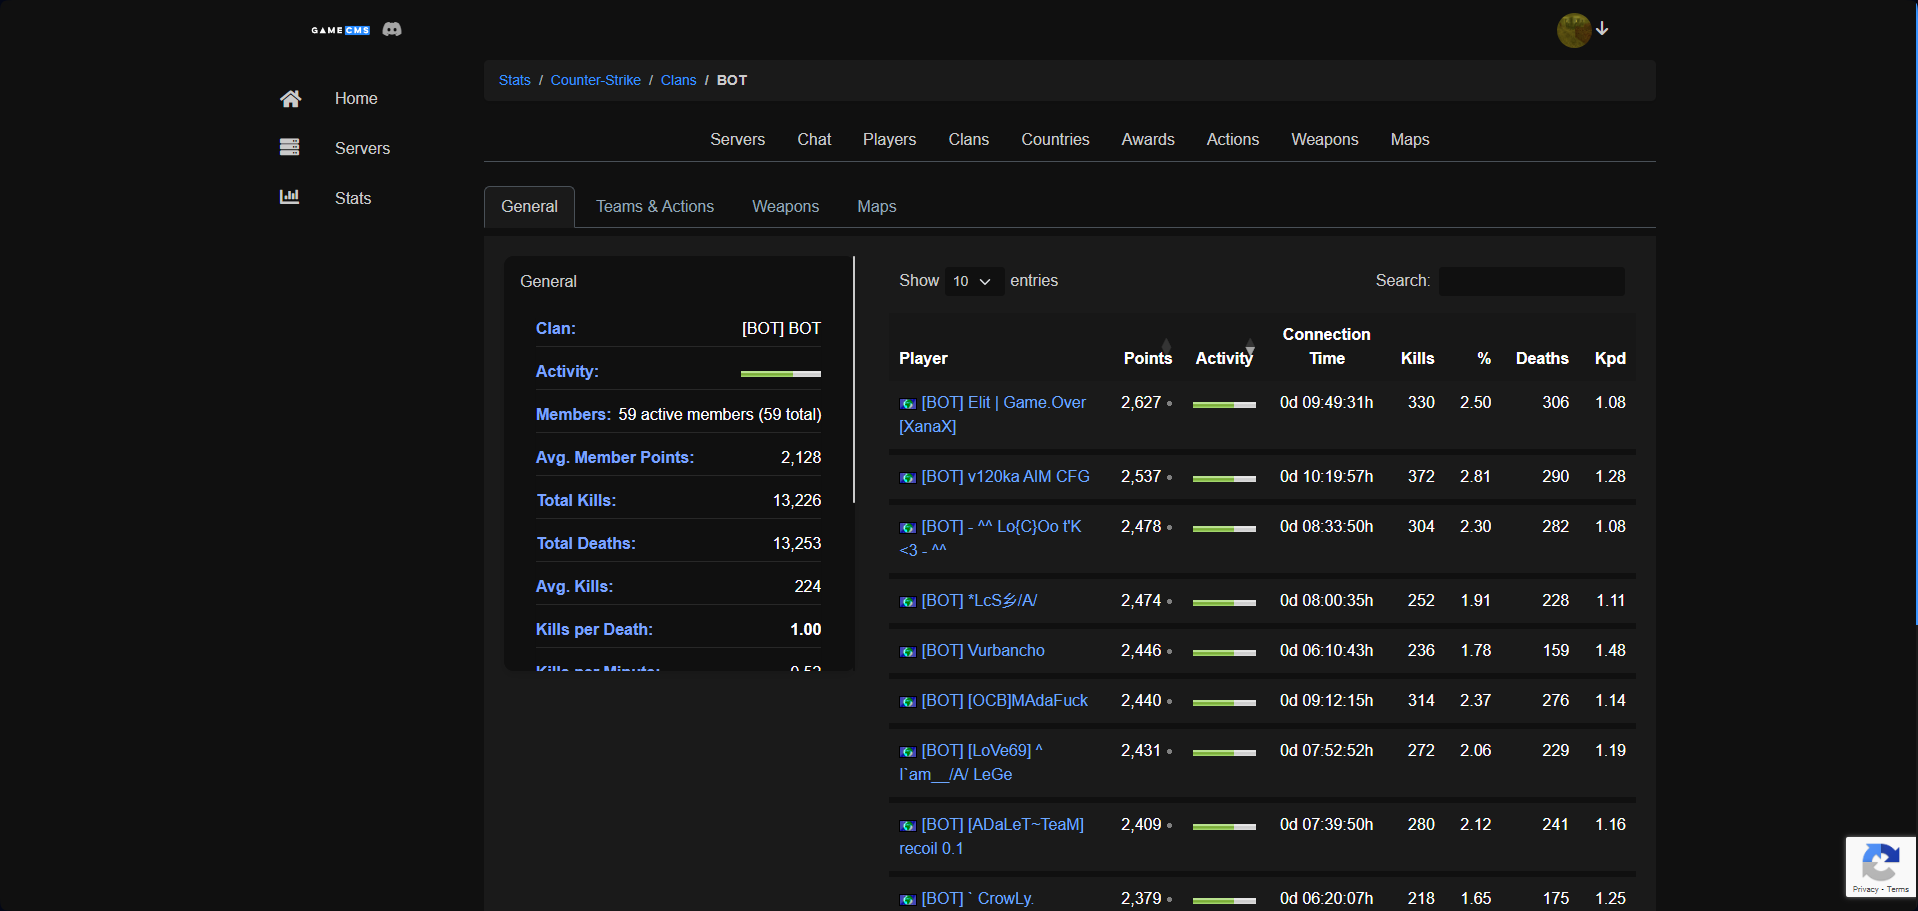Open the Discord icon link
This screenshot has height=911, width=1918.
(x=392, y=30)
